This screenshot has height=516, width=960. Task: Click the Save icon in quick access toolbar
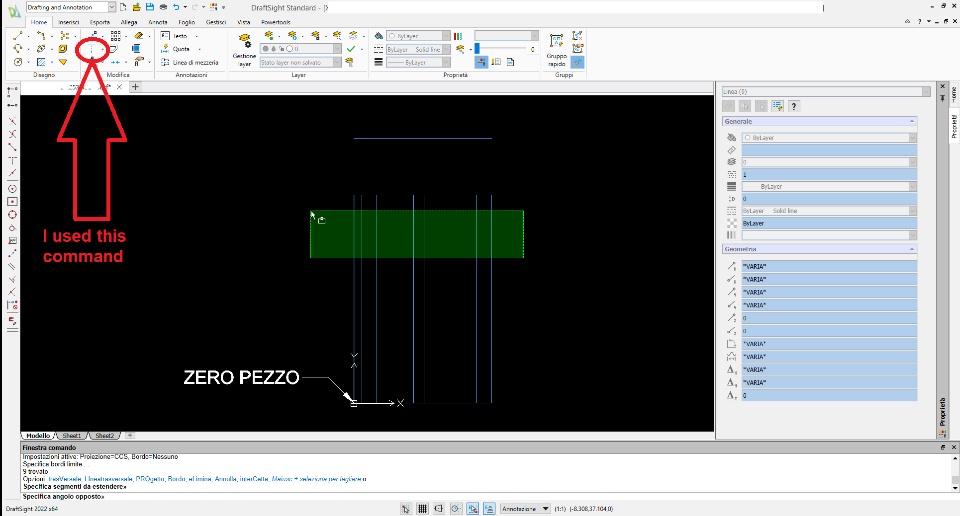[149, 7]
